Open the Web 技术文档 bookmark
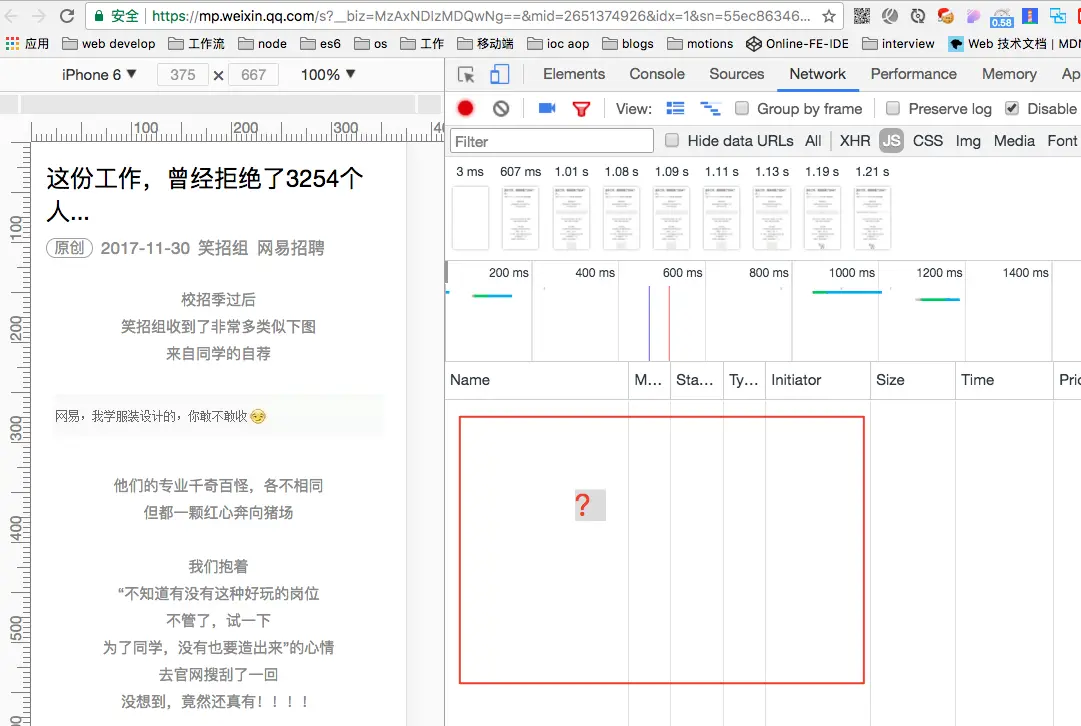 coord(1013,43)
